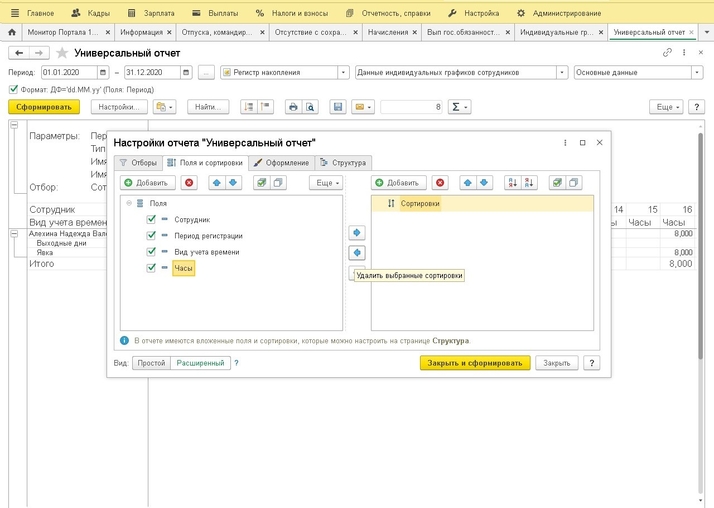Expand the Основные данные dropdown

[697, 72]
